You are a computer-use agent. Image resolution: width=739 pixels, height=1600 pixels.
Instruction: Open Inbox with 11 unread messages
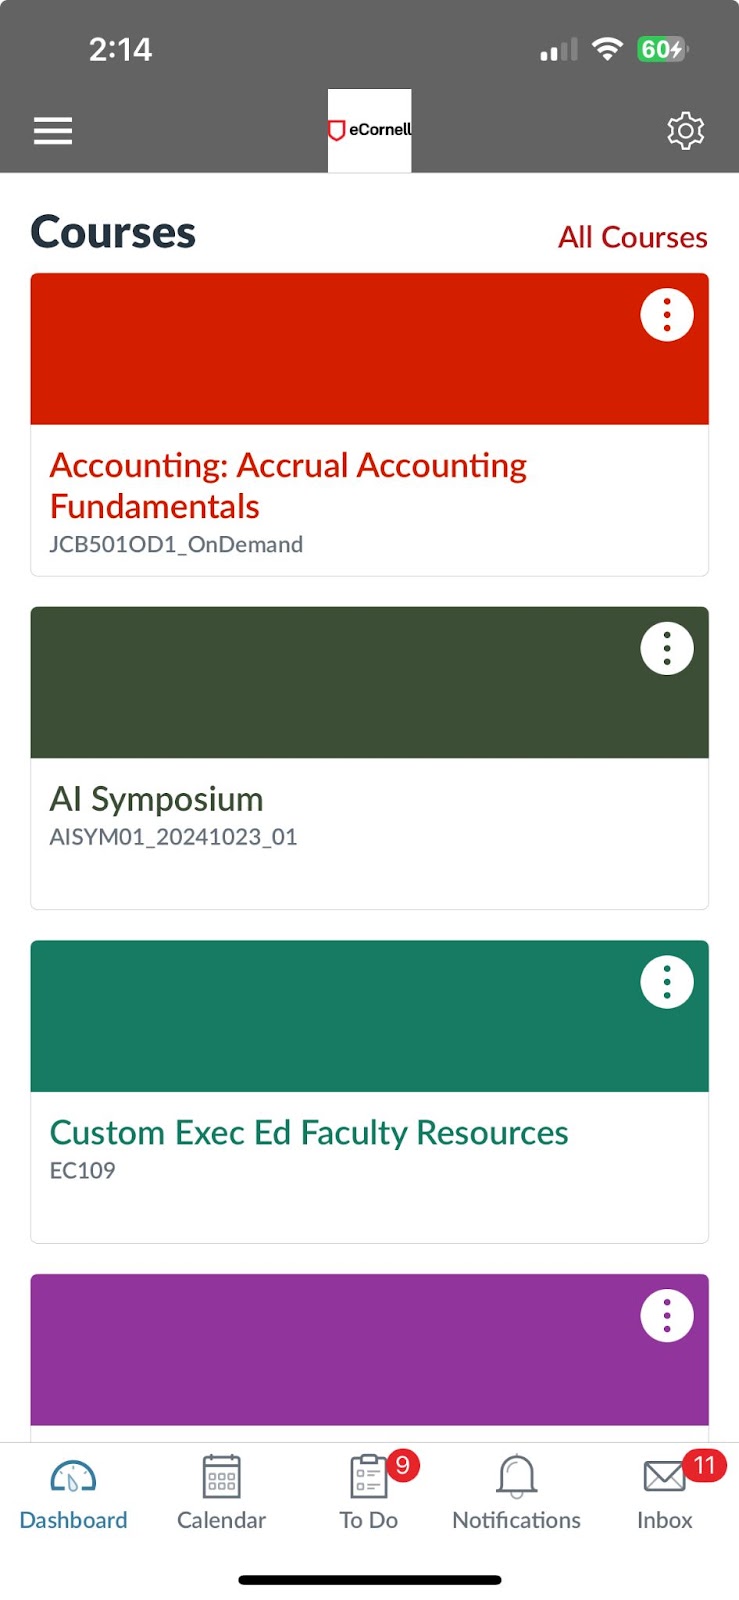pyautogui.click(x=665, y=1493)
